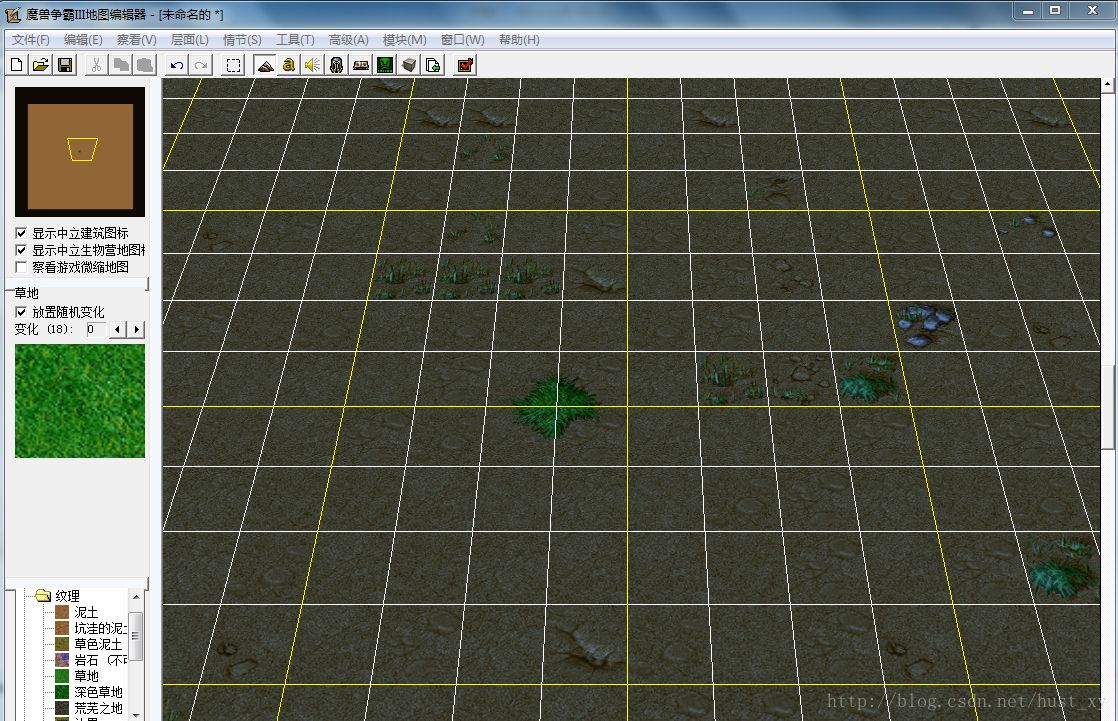Open the 窗口(W) menu
The image size is (1118, 721).
pyautogui.click(x=463, y=40)
